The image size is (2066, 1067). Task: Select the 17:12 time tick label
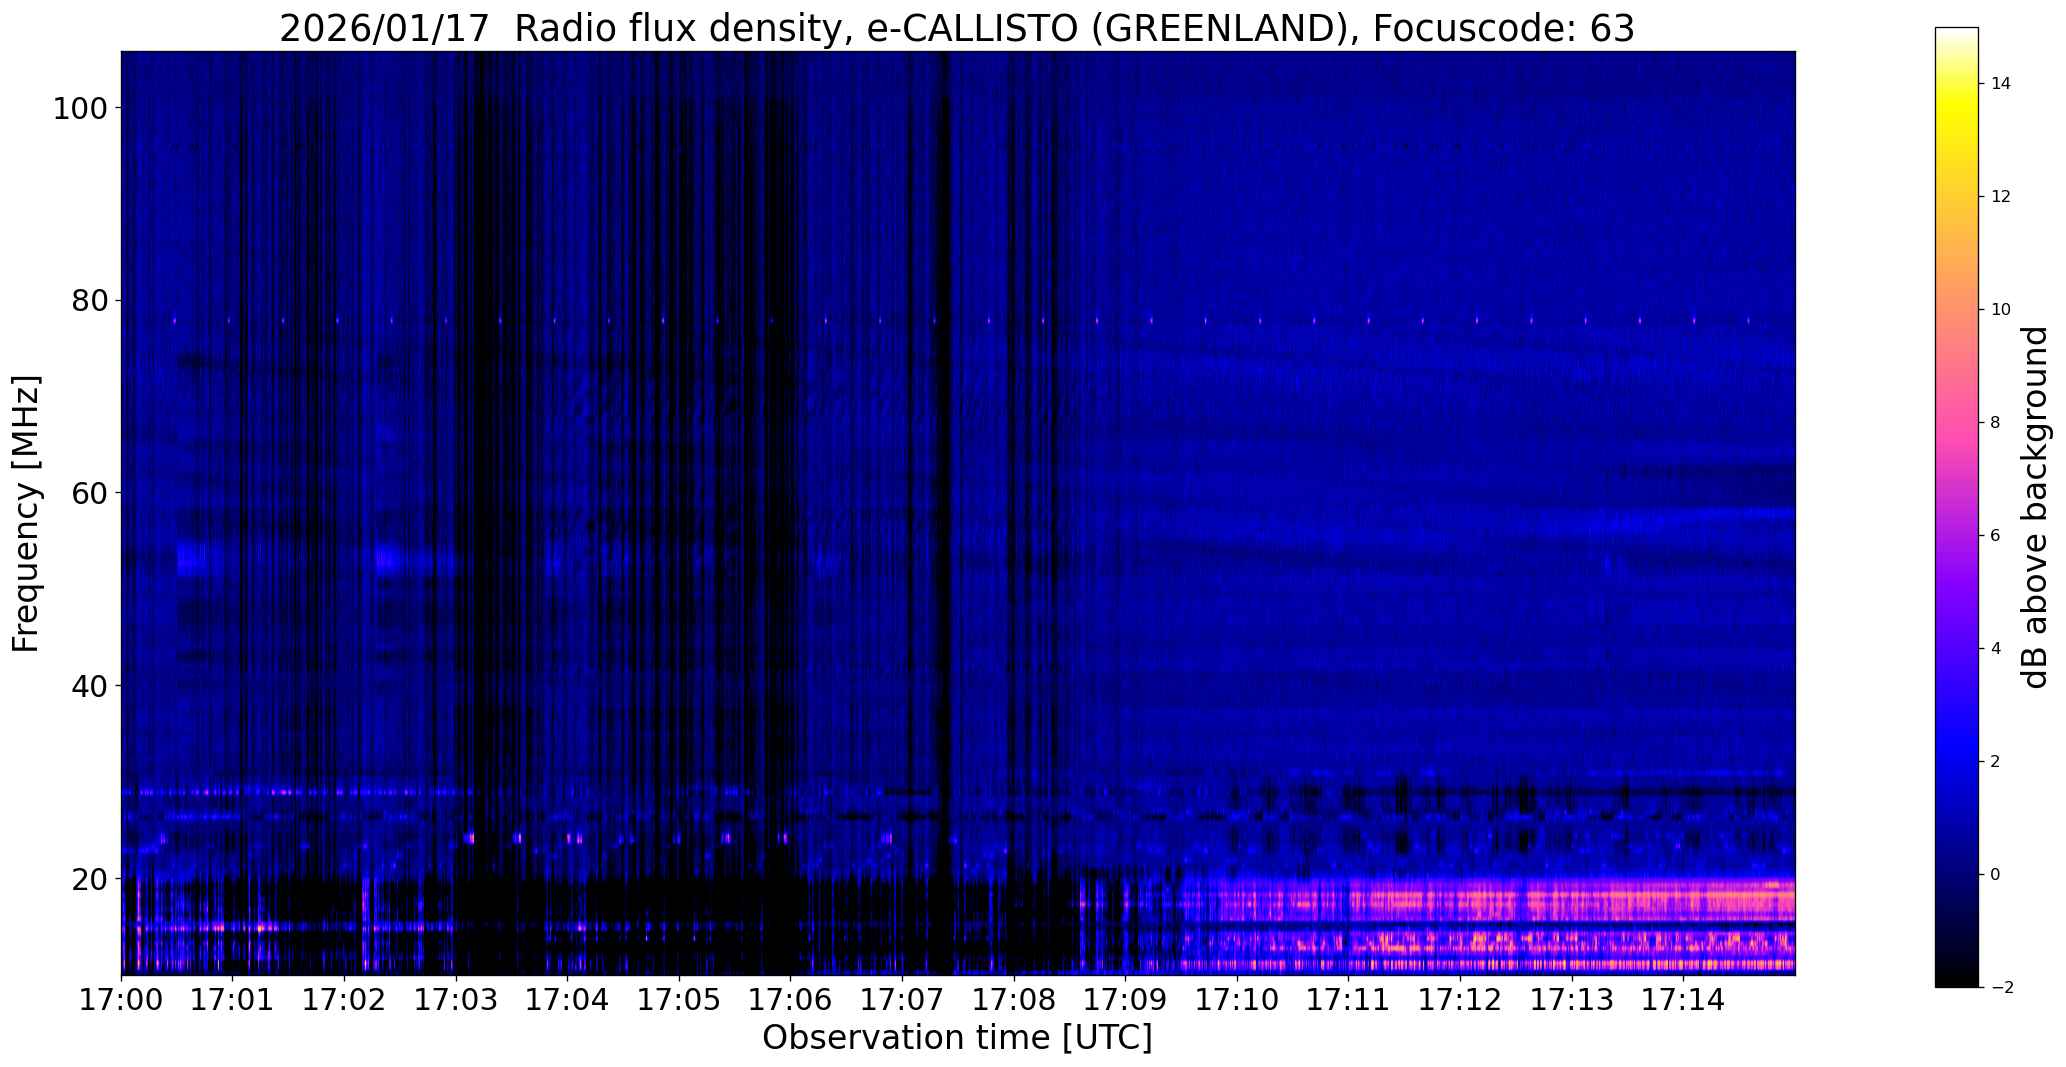pyautogui.click(x=1460, y=998)
